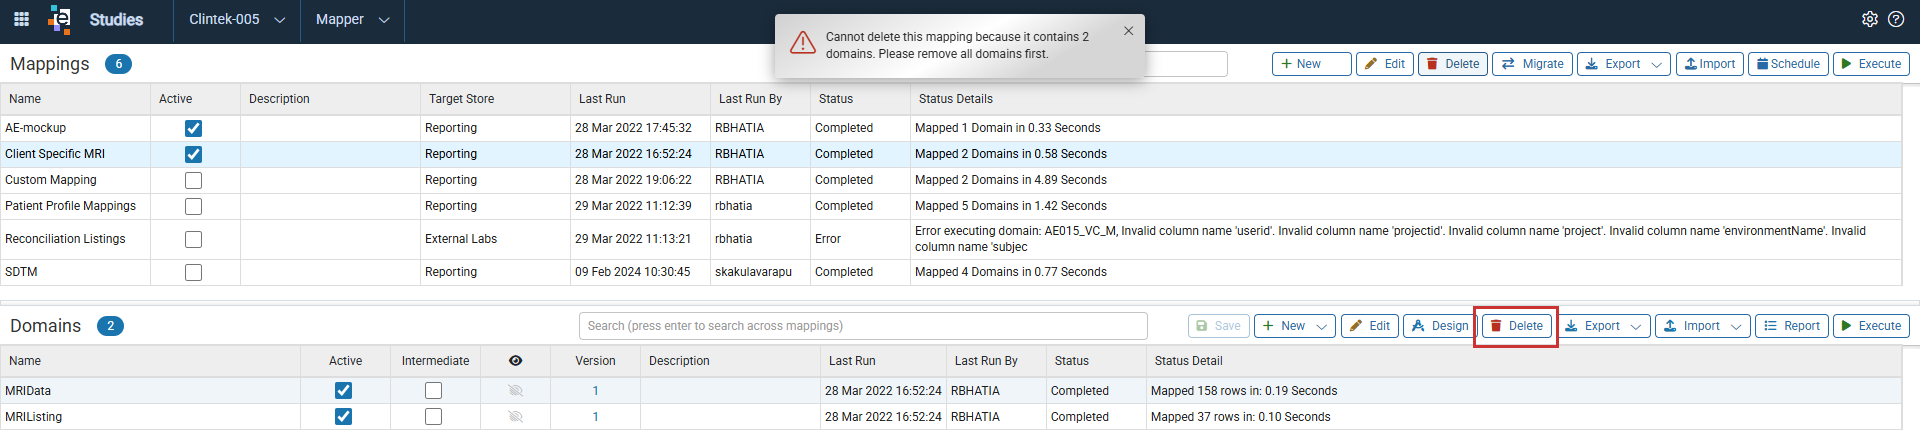Enable Intermediate checkbox for MRIListing
This screenshot has height=443, width=1920.
coord(433,416)
